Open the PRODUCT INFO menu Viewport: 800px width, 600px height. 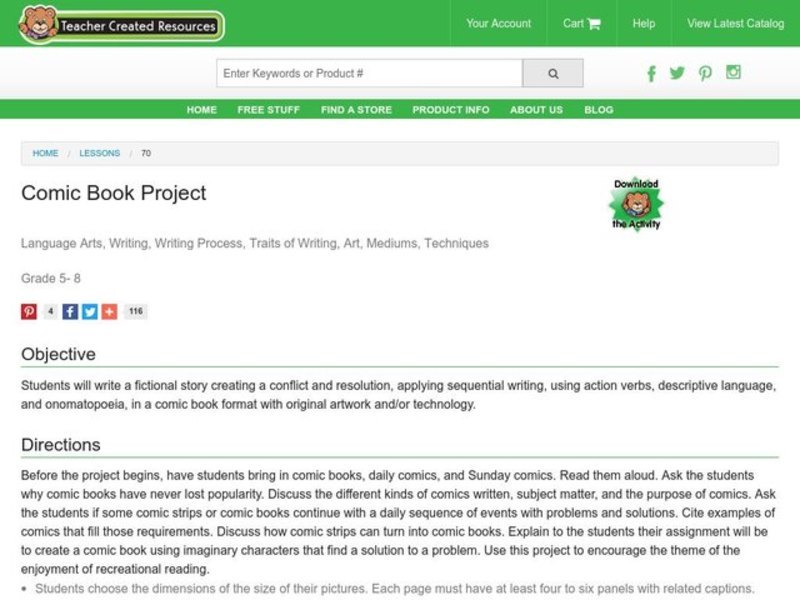pos(450,110)
